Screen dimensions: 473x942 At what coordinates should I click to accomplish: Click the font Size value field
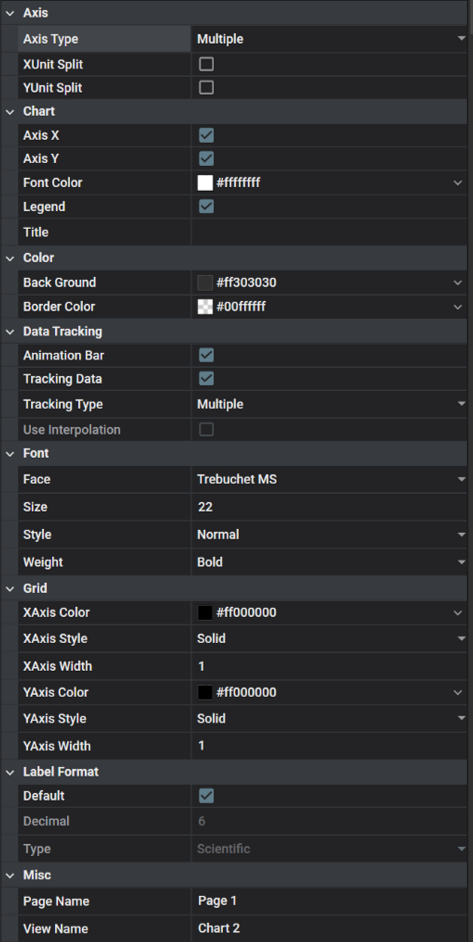coord(329,507)
